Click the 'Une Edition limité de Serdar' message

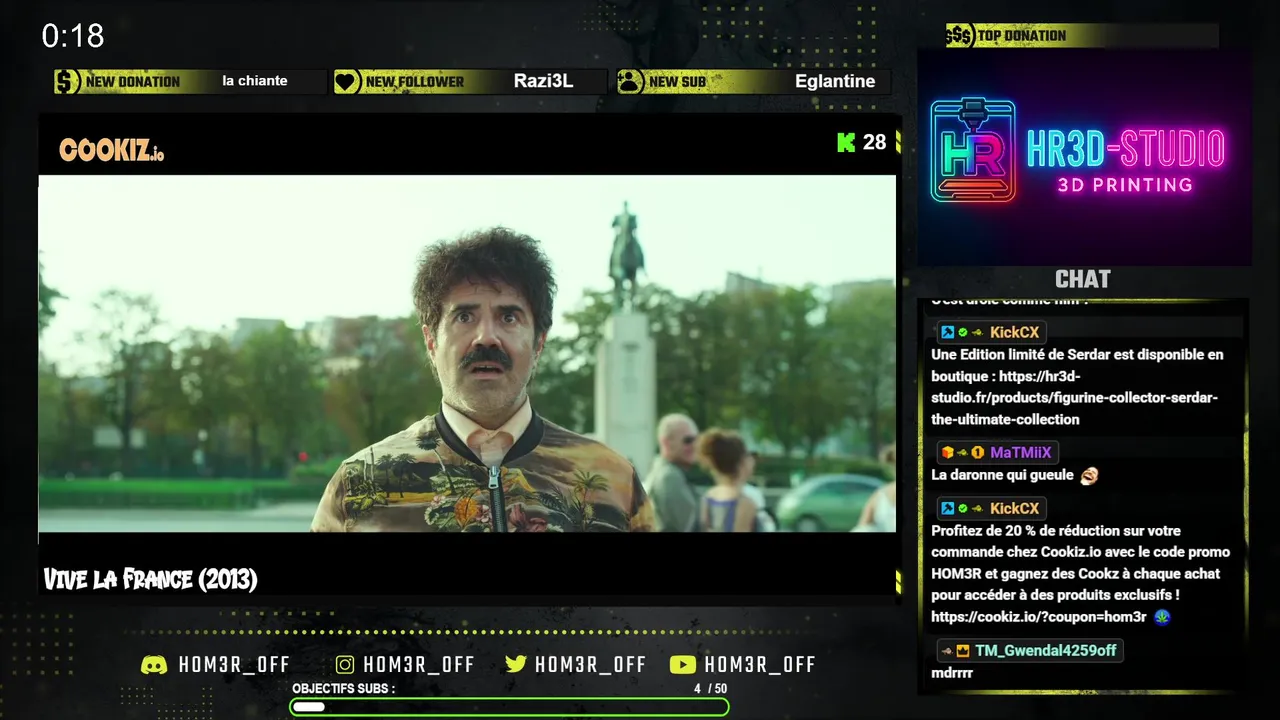coord(1076,387)
